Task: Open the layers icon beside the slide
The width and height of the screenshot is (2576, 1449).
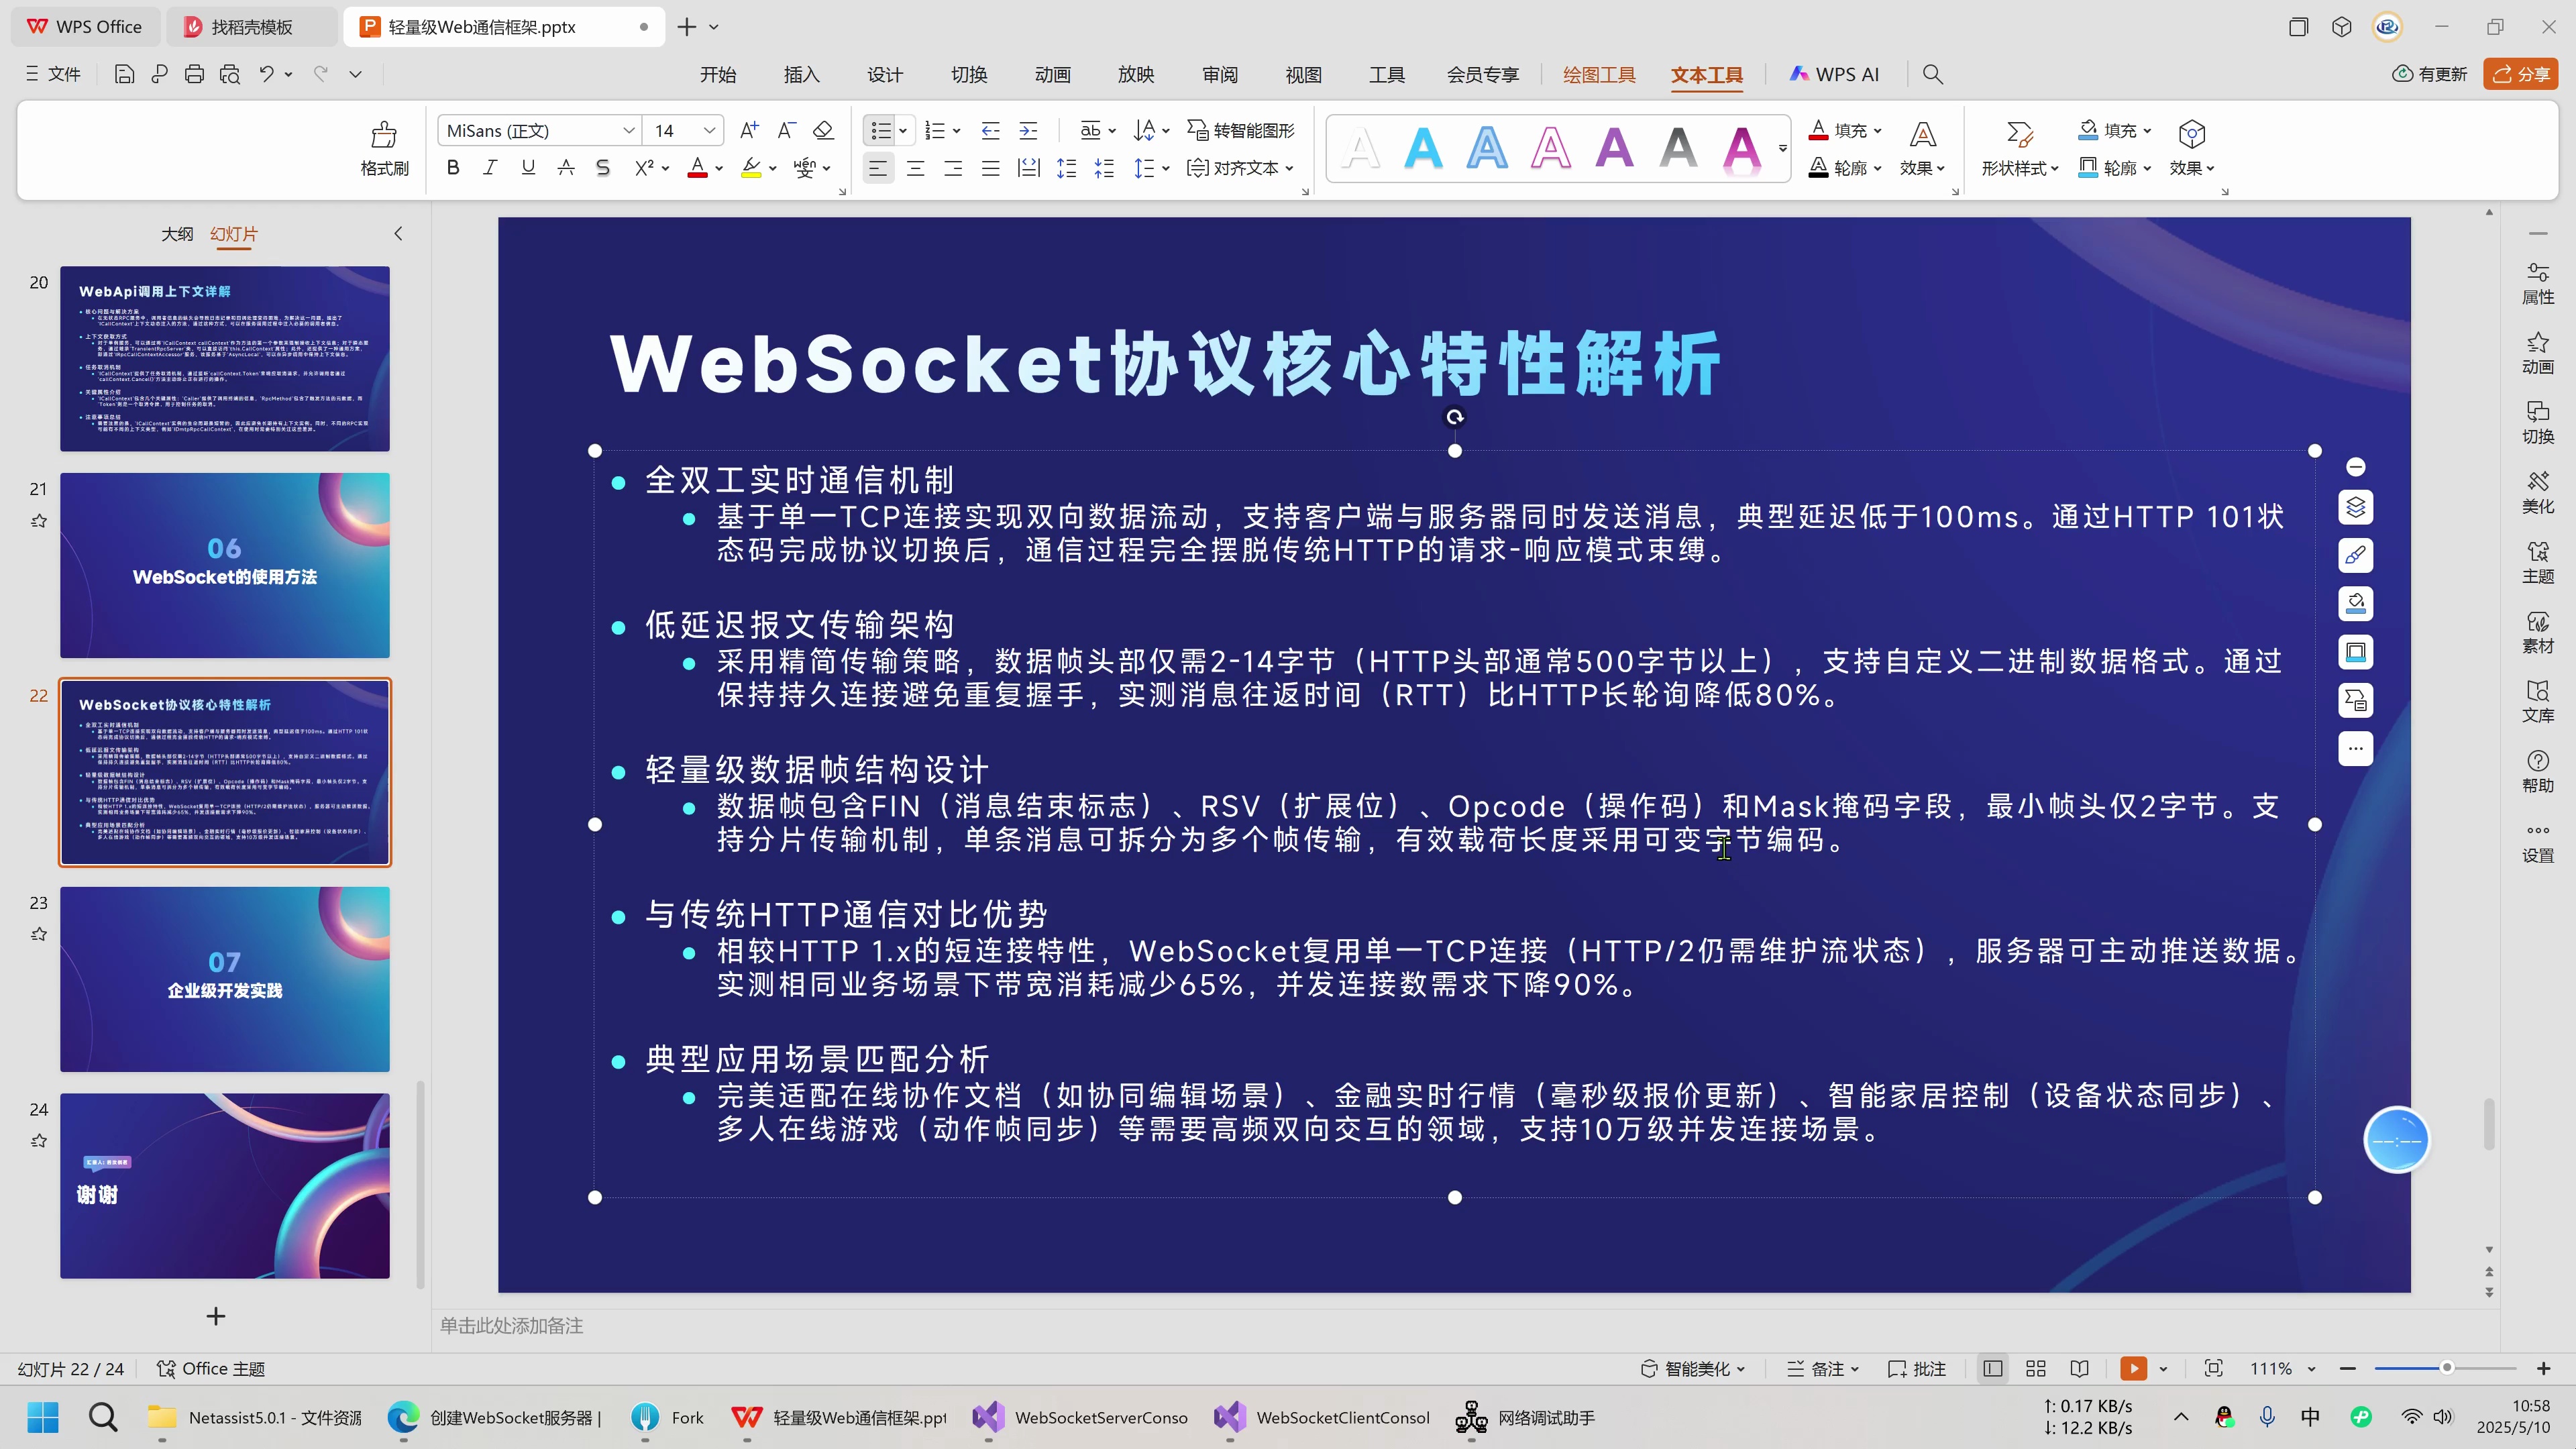Action: (x=2355, y=507)
